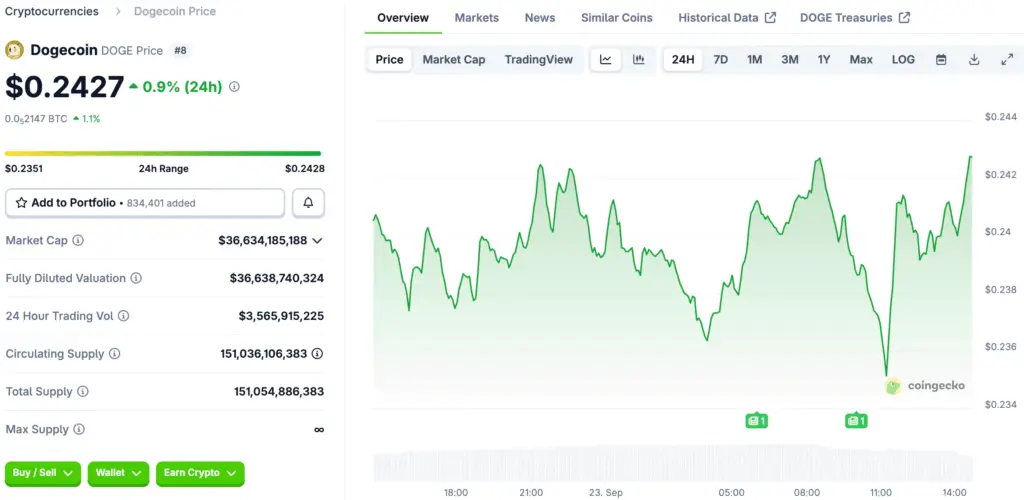Open info icon next to 24h price change

234,86
